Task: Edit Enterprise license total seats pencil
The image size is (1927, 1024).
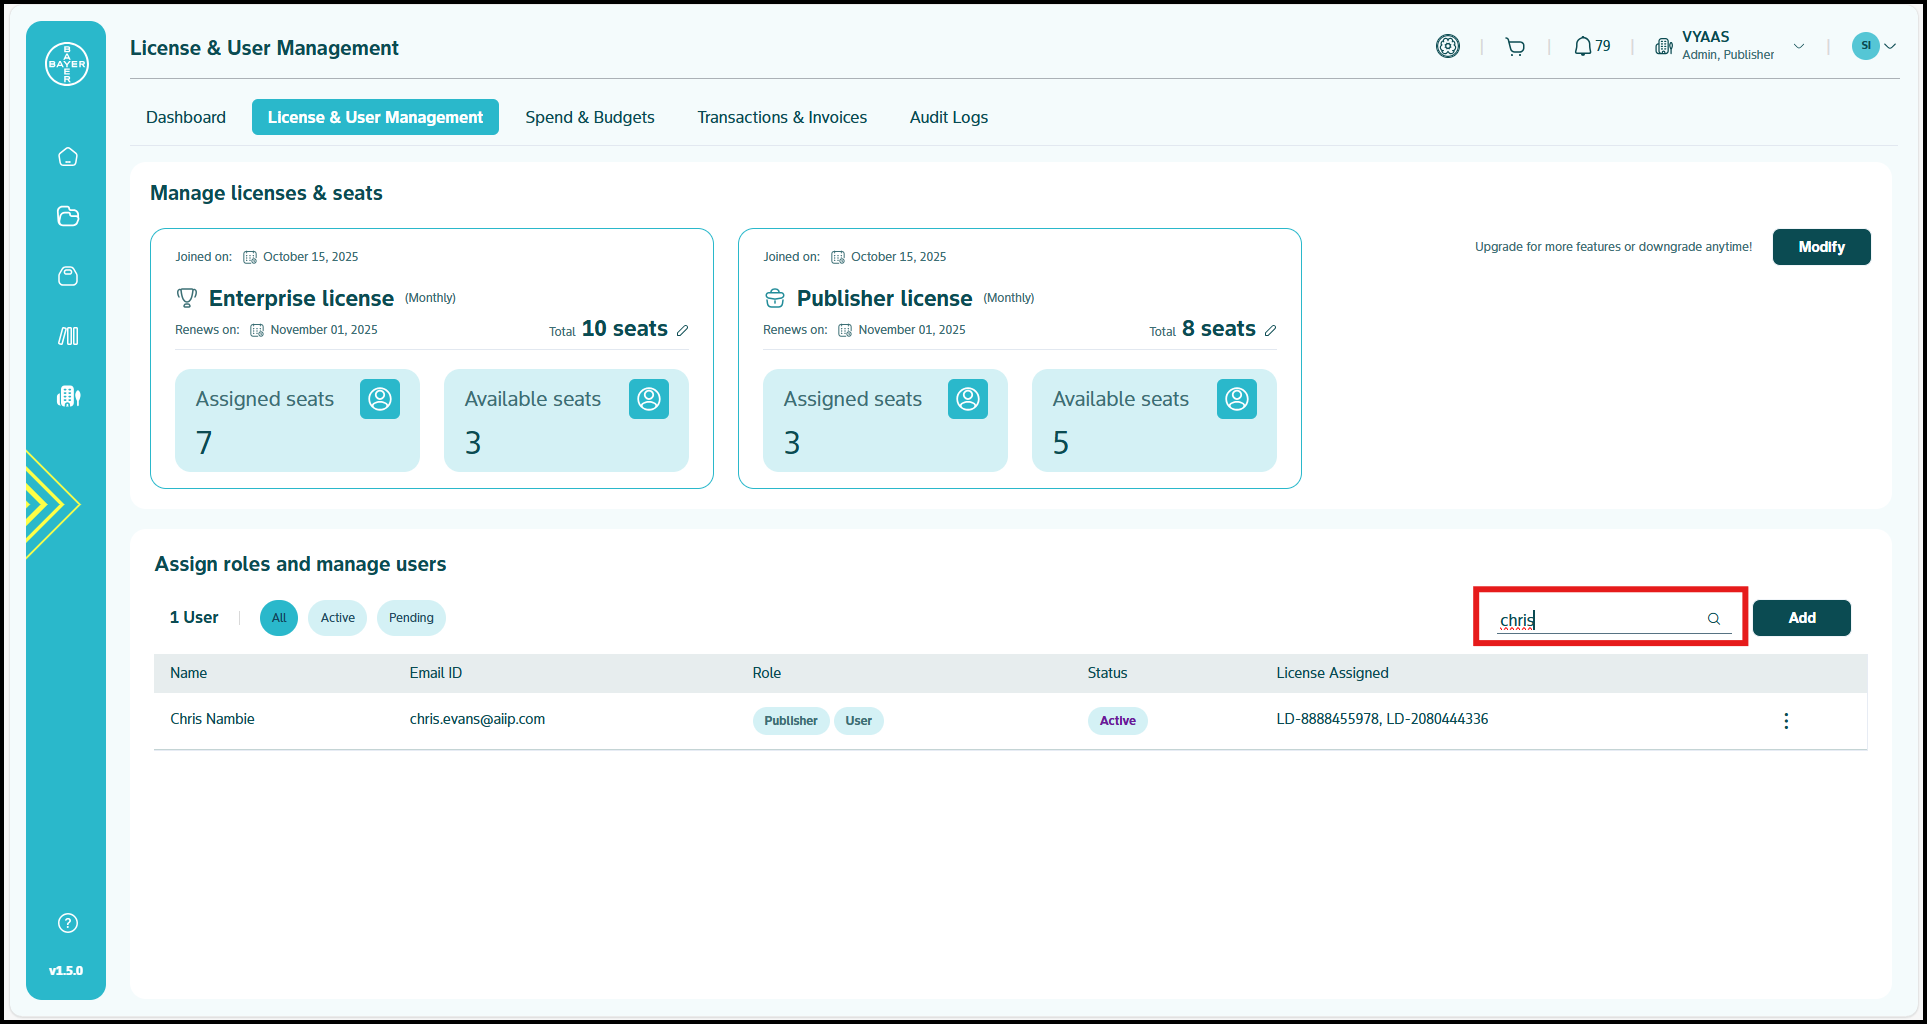Action: pos(682,331)
